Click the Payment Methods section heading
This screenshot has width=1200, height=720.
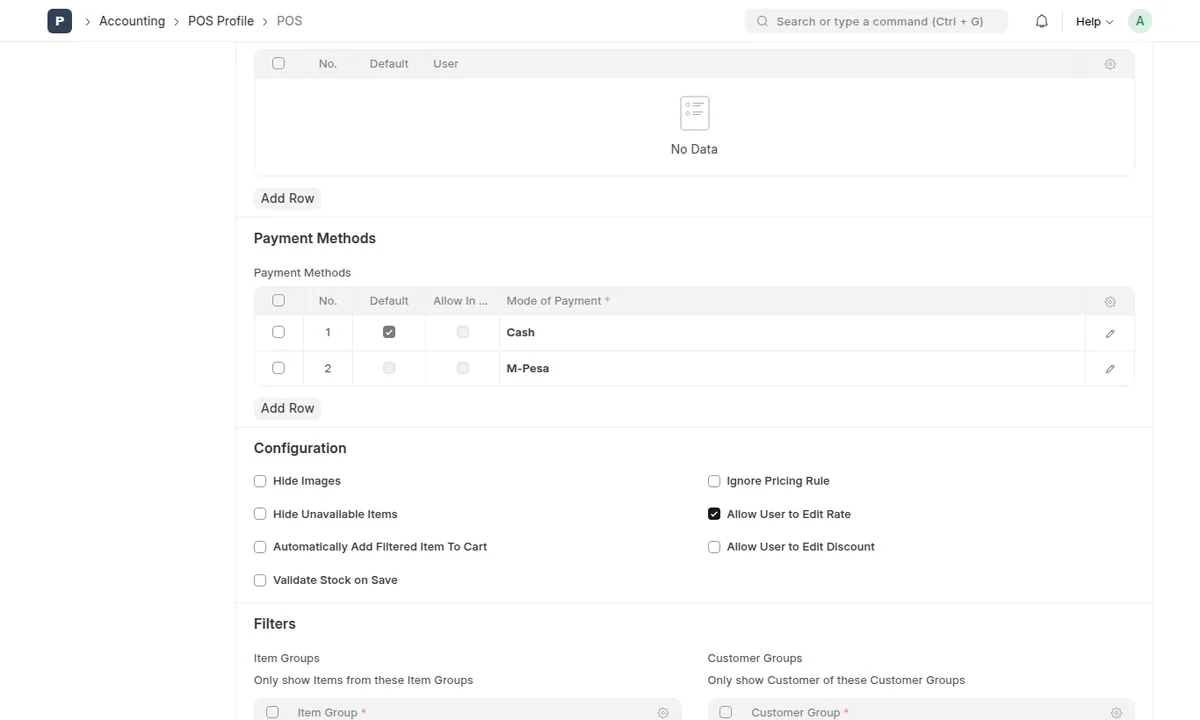(x=315, y=238)
